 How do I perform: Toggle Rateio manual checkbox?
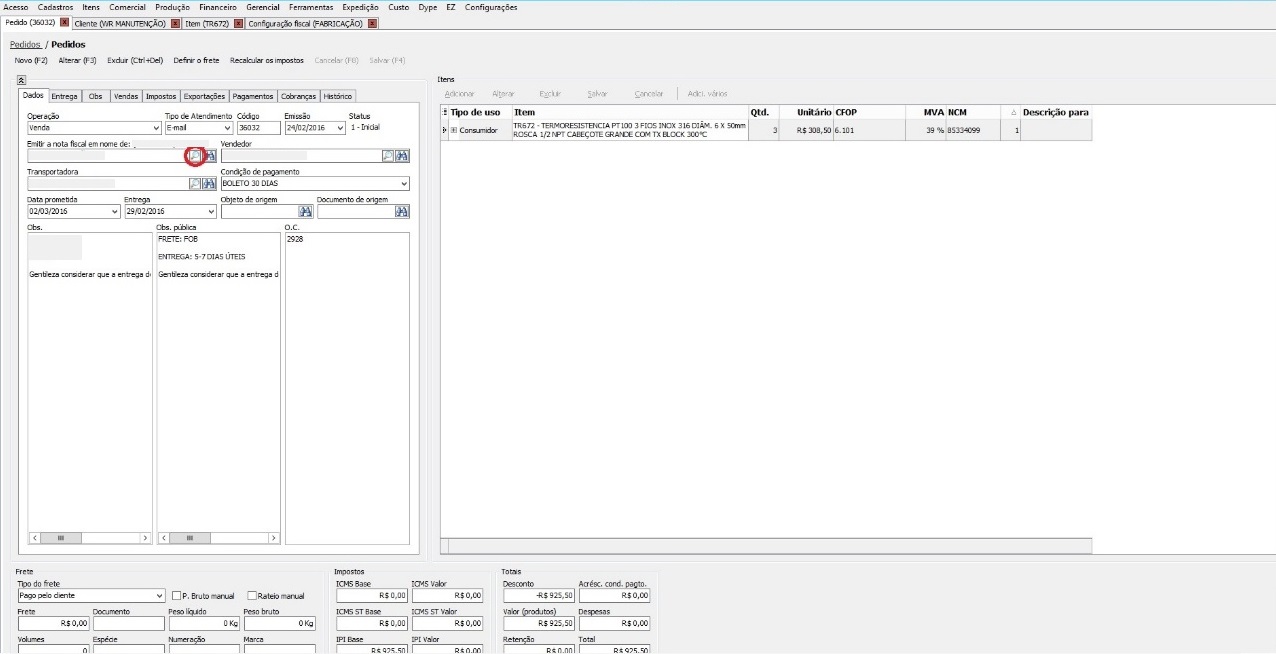pyautogui.click(x=251, y=595)
